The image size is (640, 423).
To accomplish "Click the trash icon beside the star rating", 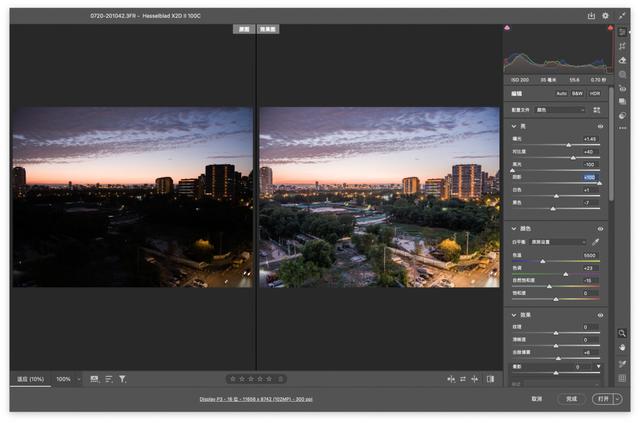I will 281,379.
